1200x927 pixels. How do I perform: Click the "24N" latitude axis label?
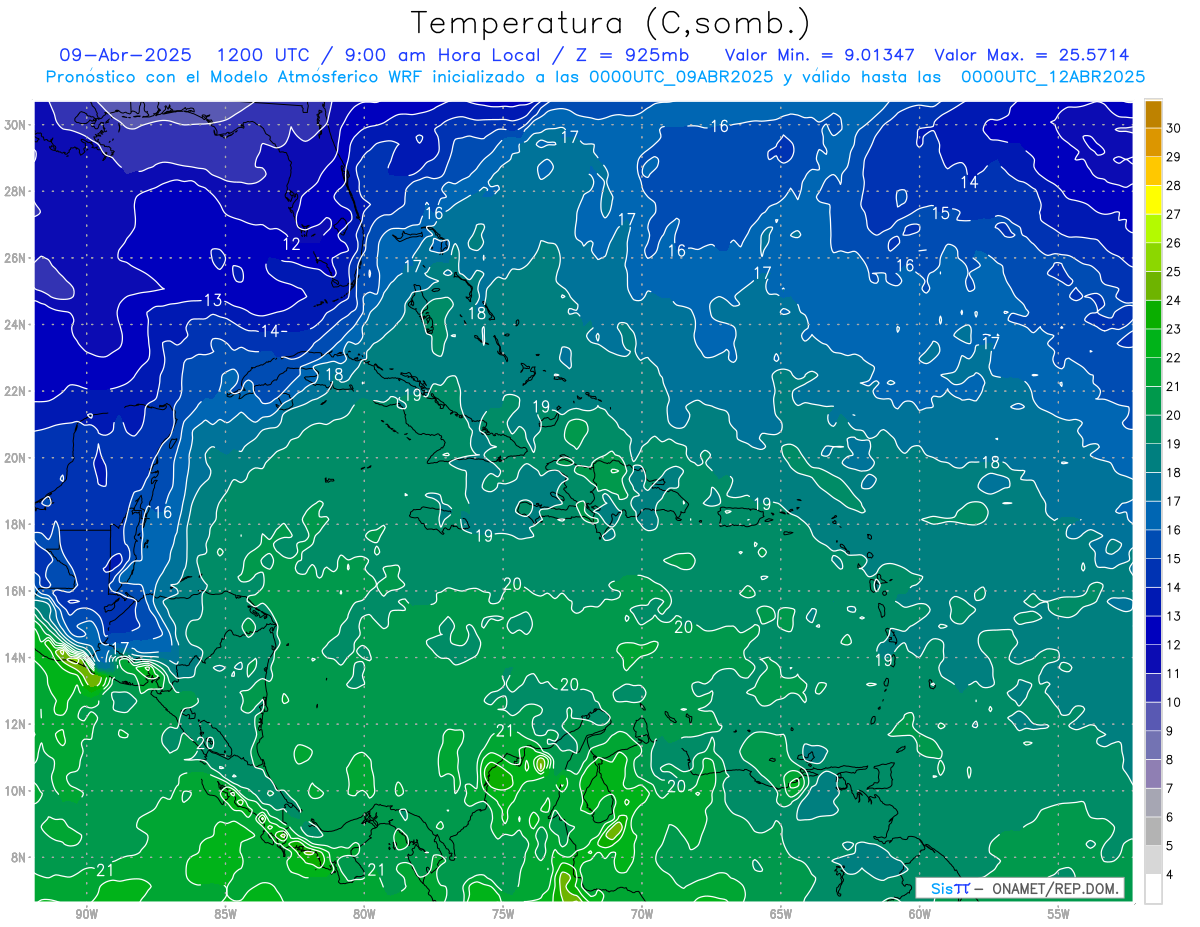click(x=17, y=325)
